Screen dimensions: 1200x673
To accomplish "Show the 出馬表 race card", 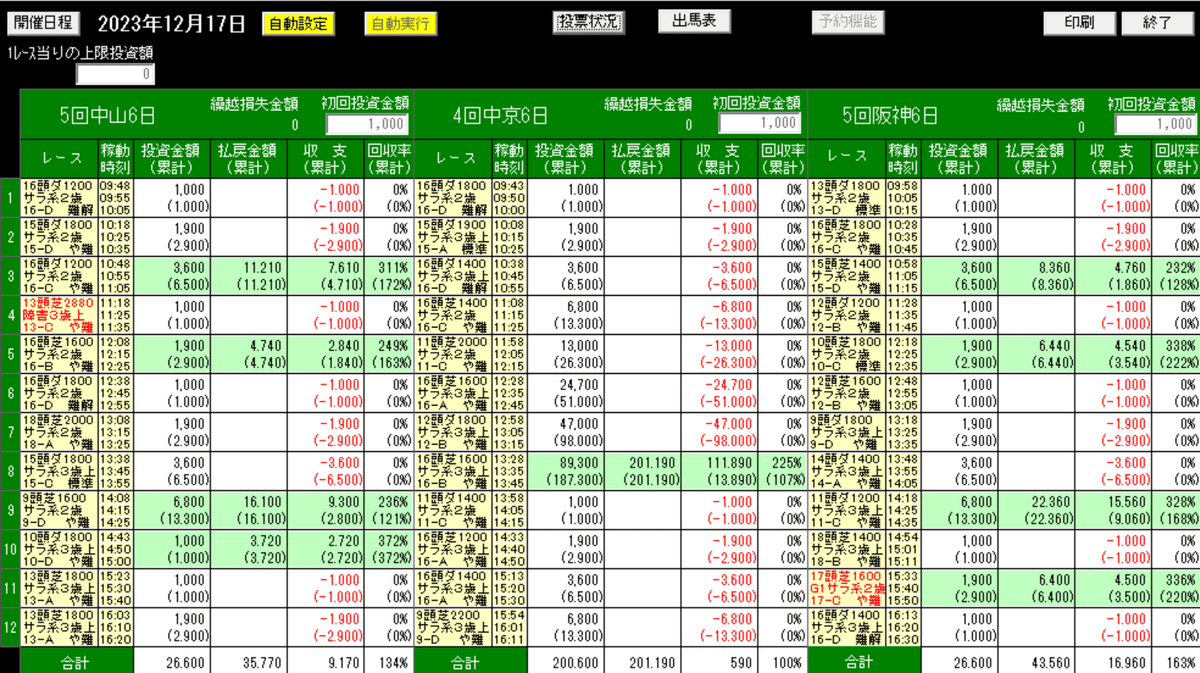I will click(694, 21).
